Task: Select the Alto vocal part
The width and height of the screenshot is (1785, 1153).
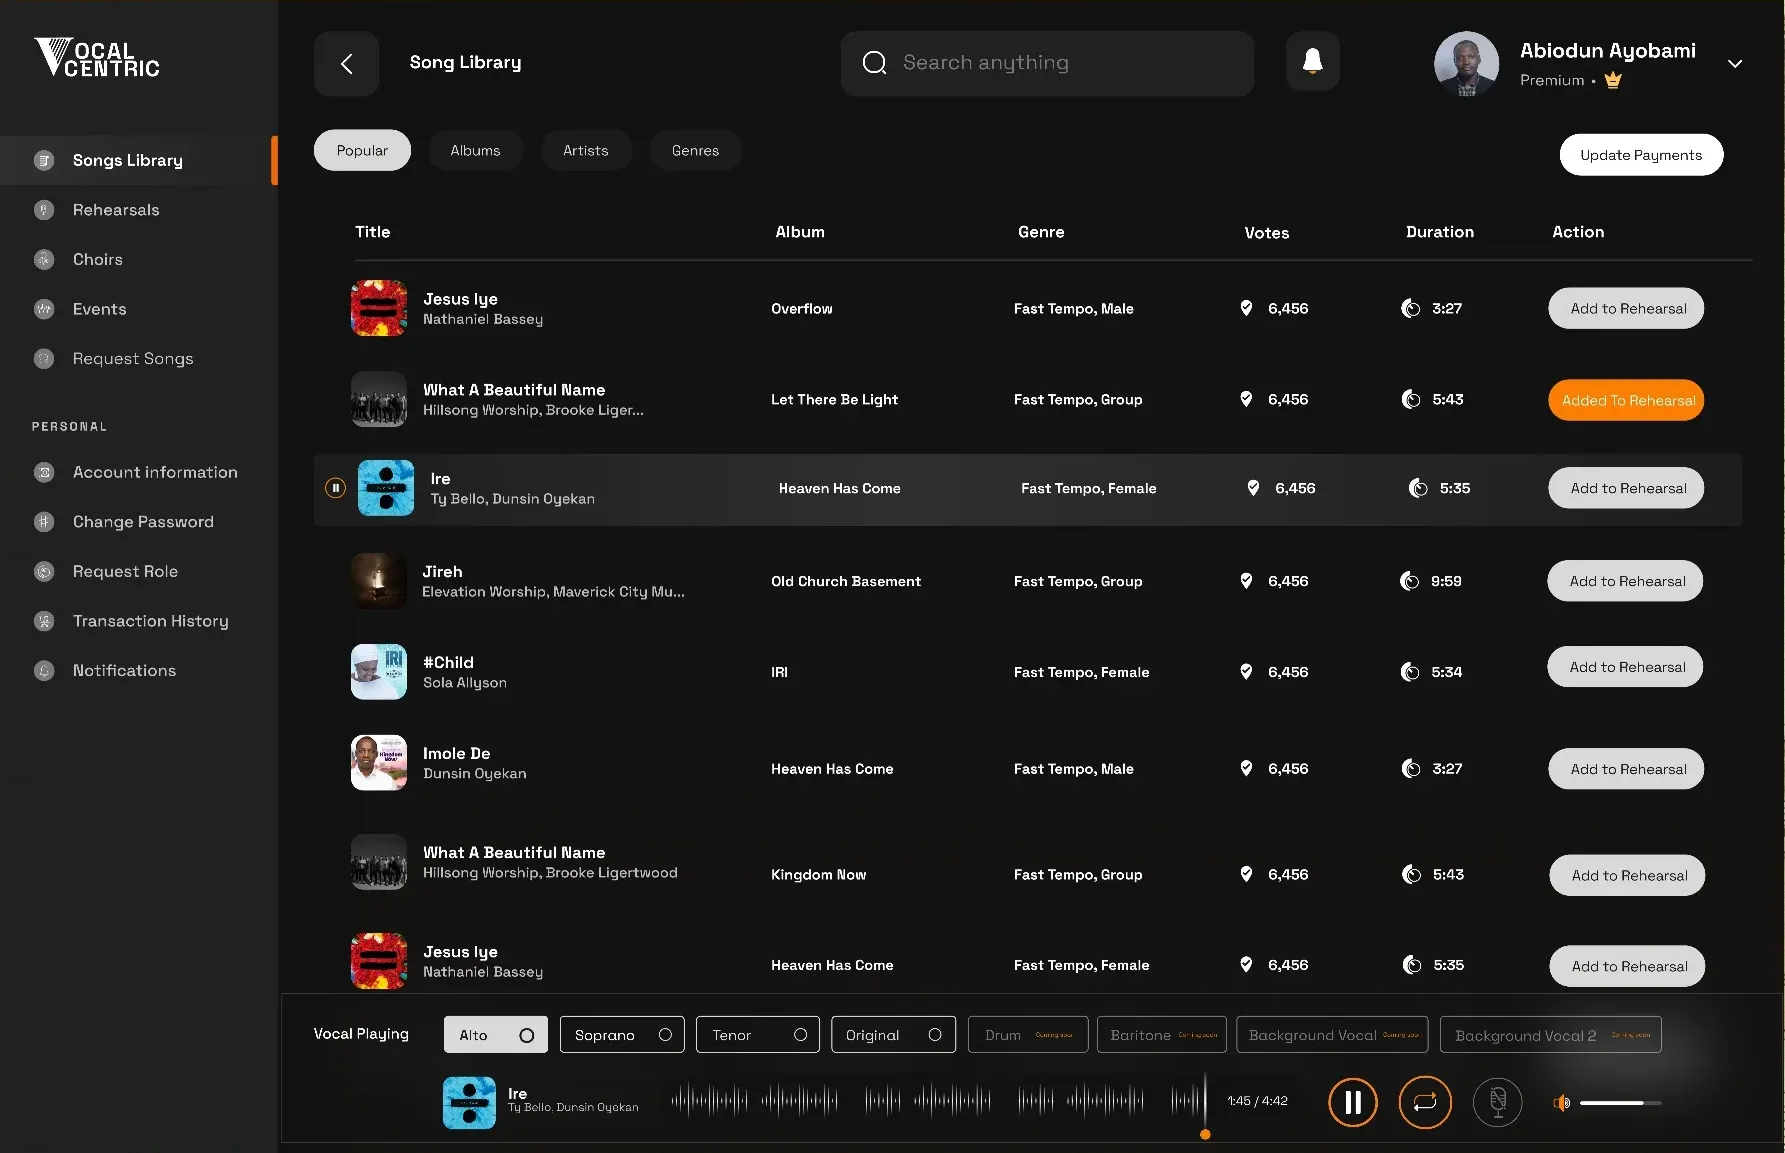Action: [496, 1035]
